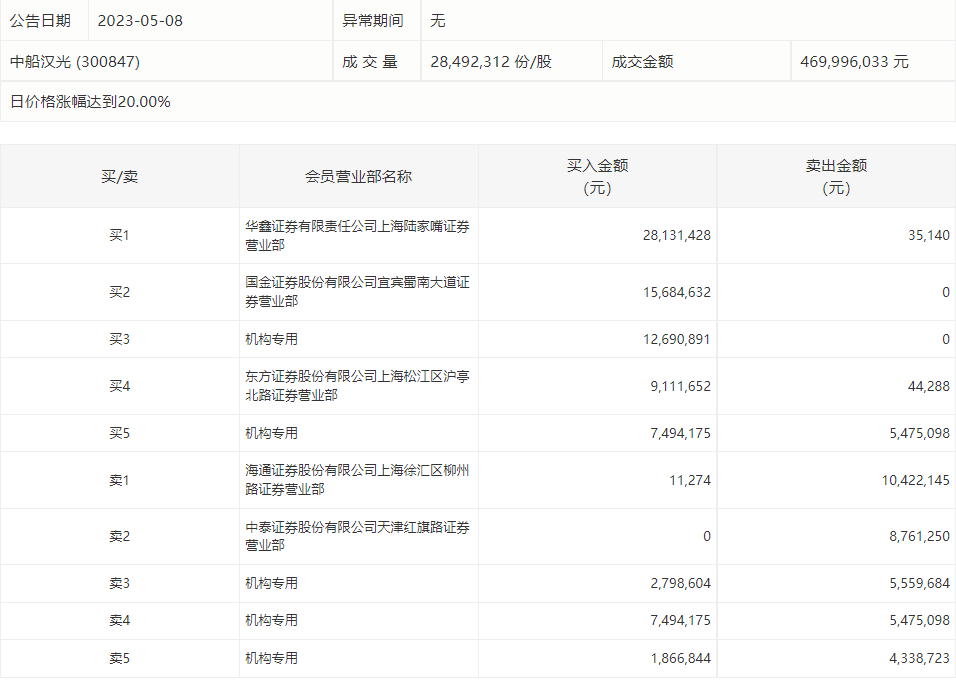Click the 买入金额 (元) column header

(598, 177)
